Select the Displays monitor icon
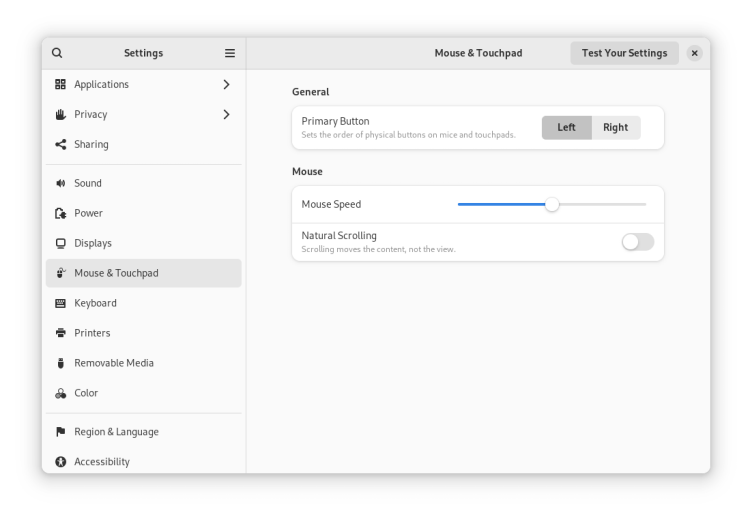This screenshot has height=519, width=752. (x=61, y=243)
